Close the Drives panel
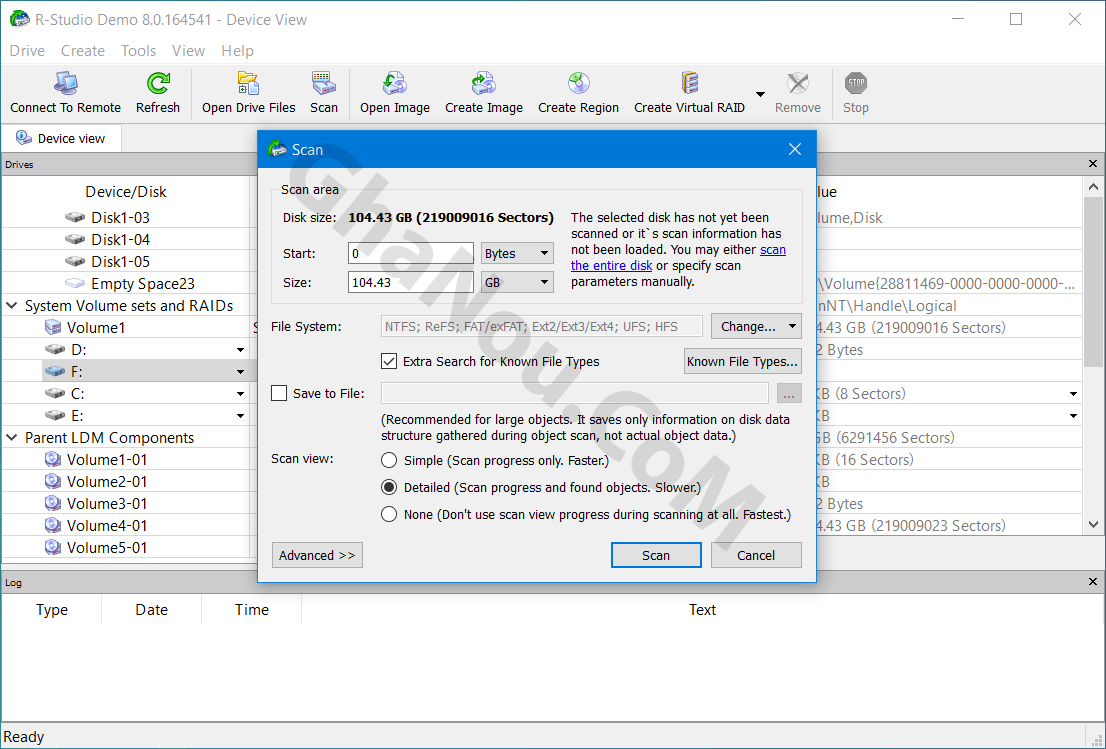 tap(1093, 164)
